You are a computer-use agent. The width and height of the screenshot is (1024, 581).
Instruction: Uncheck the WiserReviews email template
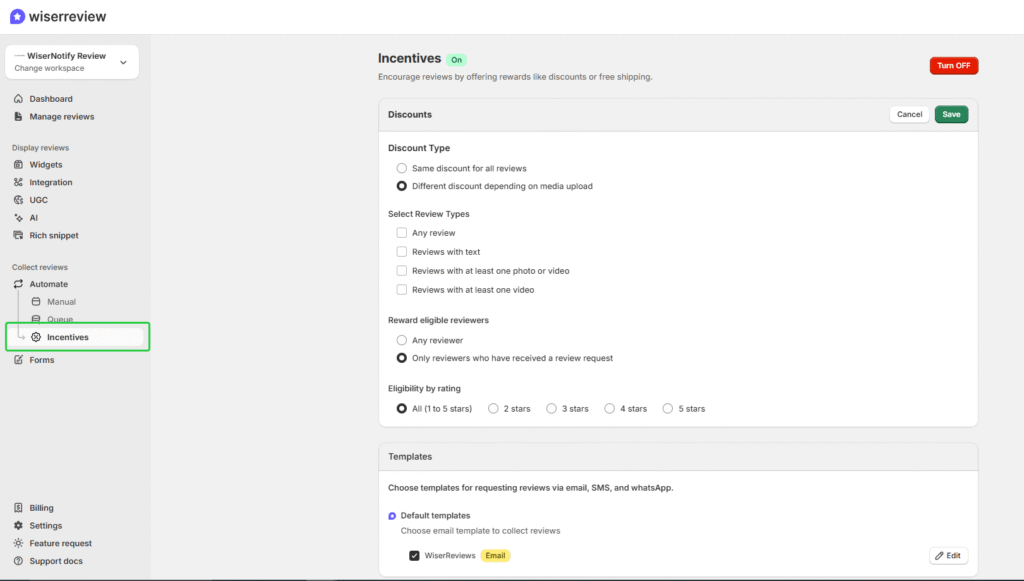coord(414,555)
